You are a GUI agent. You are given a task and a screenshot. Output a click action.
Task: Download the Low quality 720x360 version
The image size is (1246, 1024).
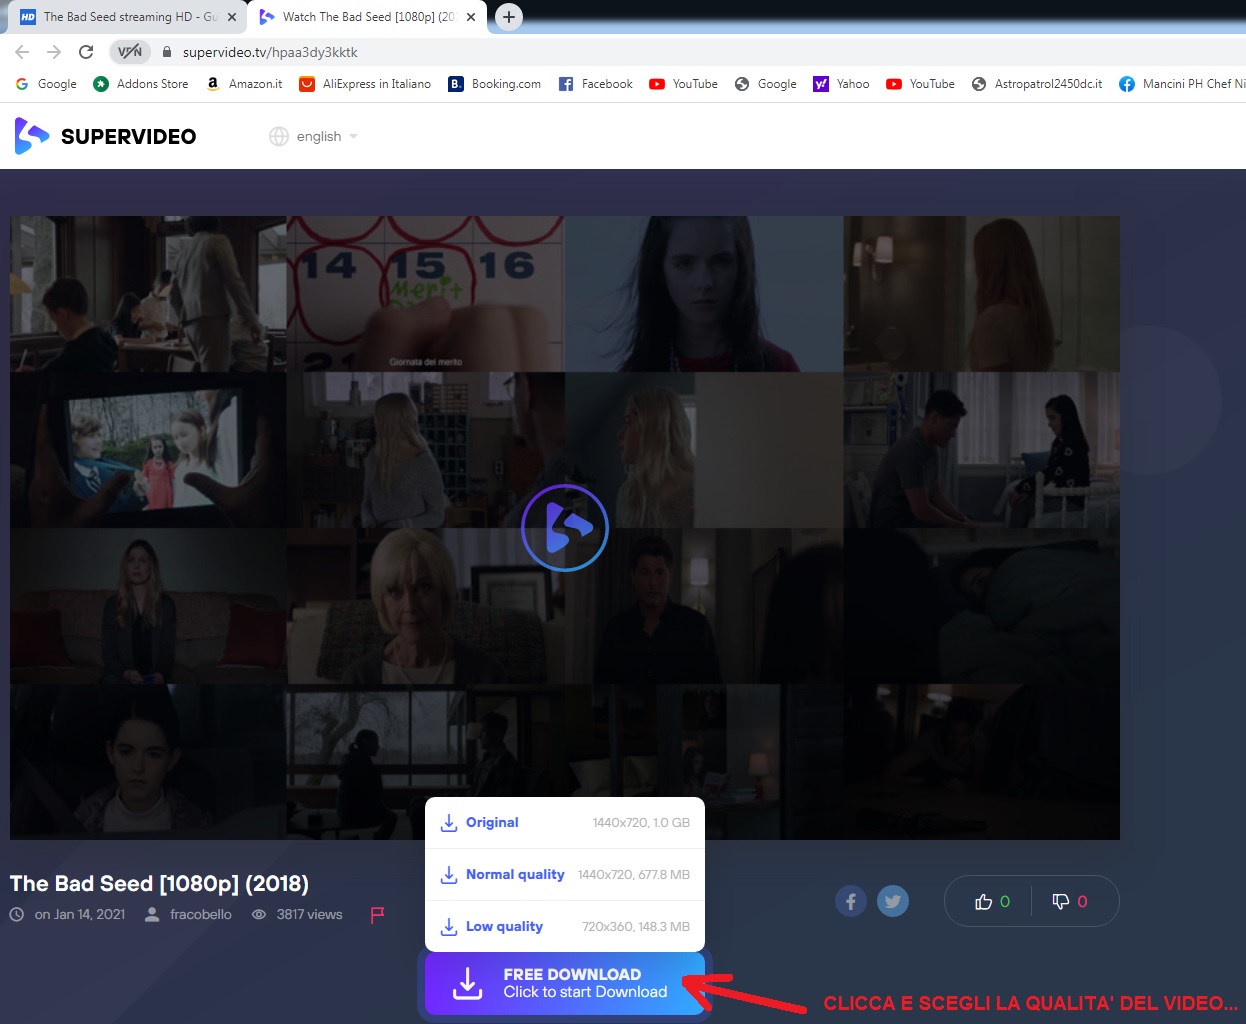tap(565, 927)
